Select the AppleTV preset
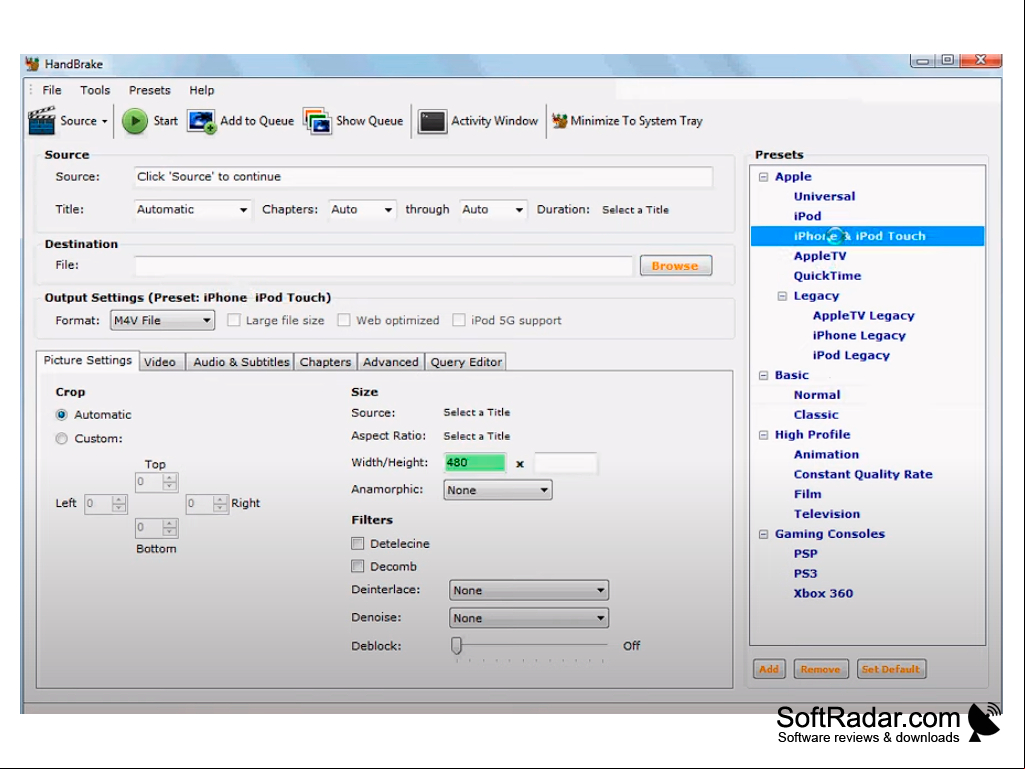This screenshot has width=1025, height=769. (x=820, y=256)
